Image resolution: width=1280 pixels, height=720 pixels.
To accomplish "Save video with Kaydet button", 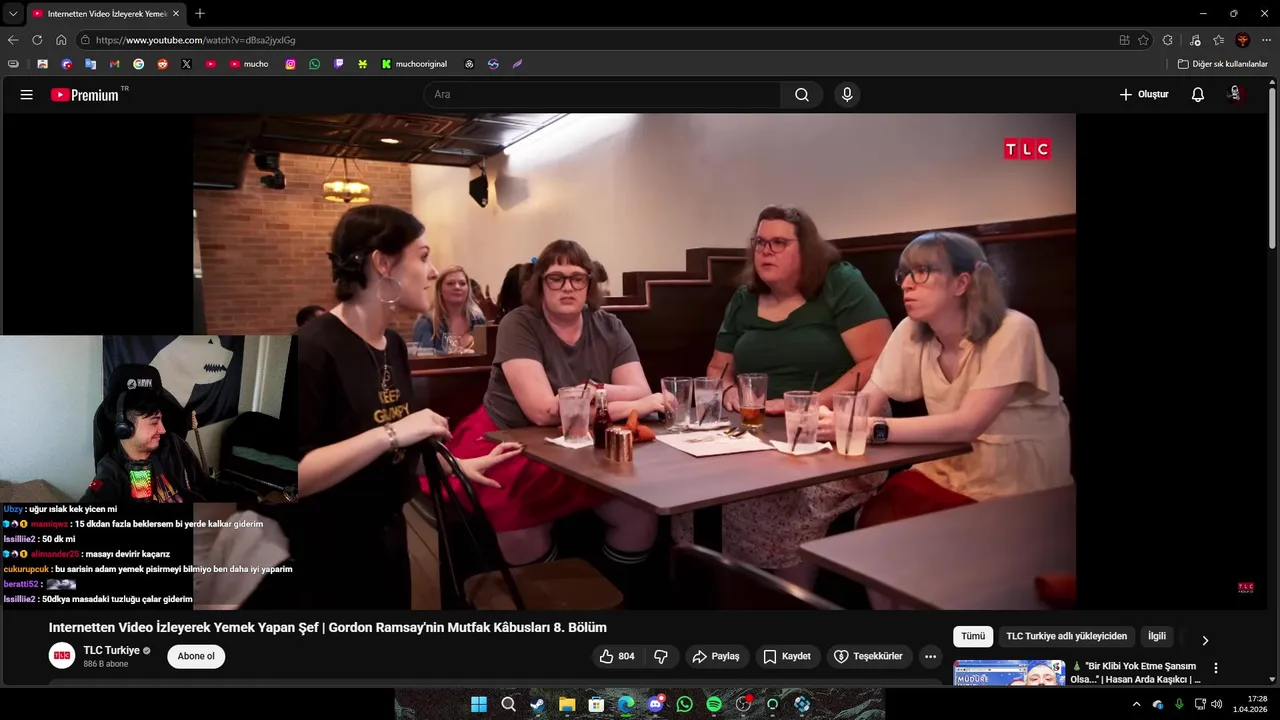I will 786,657.
